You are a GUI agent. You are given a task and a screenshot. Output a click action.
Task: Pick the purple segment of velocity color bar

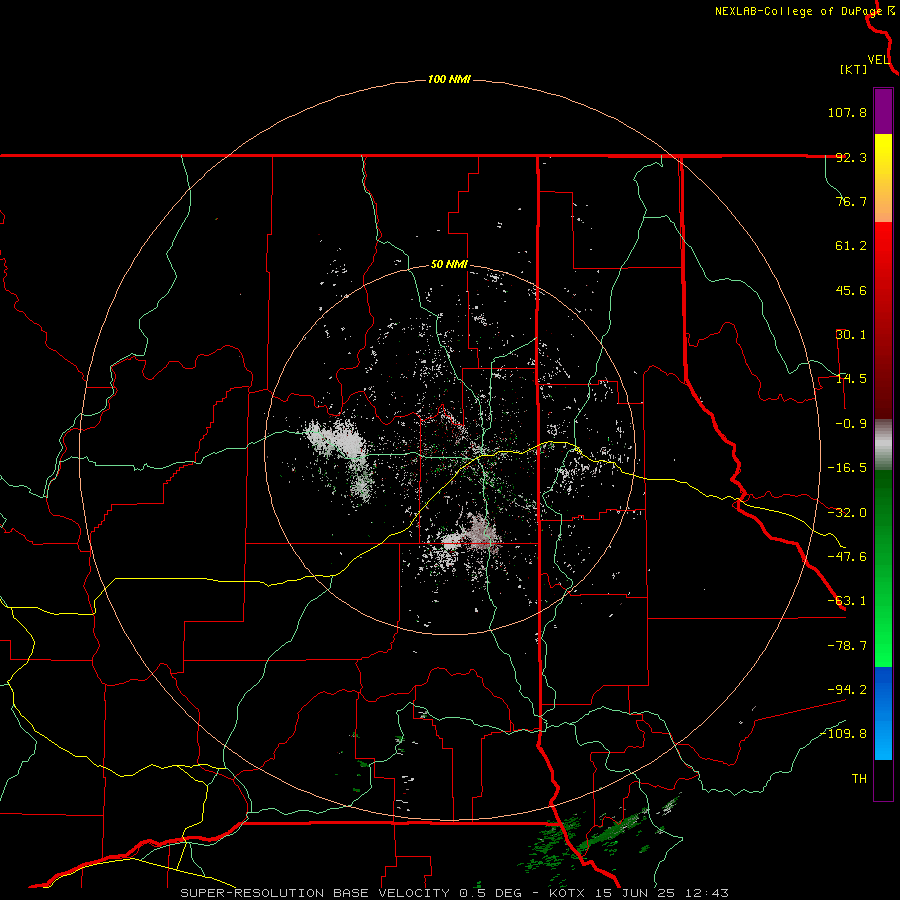[x=883, y=111]
